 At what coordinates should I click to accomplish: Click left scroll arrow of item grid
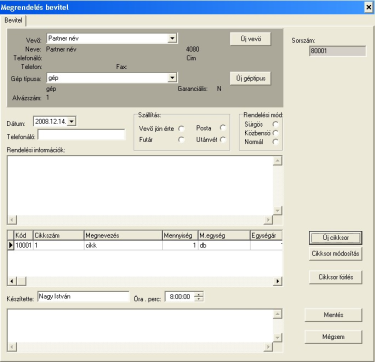point(12,281)
